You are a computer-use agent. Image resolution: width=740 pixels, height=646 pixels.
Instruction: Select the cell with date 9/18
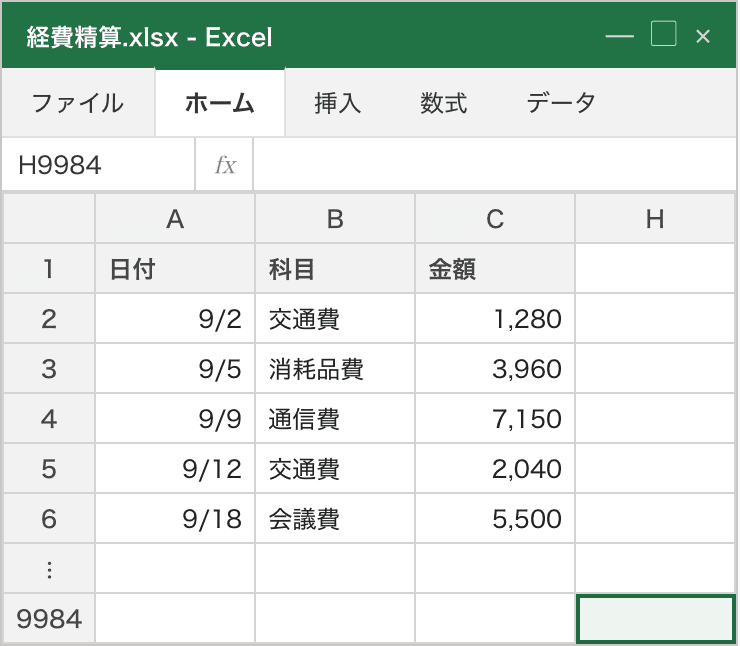click(x=175, y=519)
